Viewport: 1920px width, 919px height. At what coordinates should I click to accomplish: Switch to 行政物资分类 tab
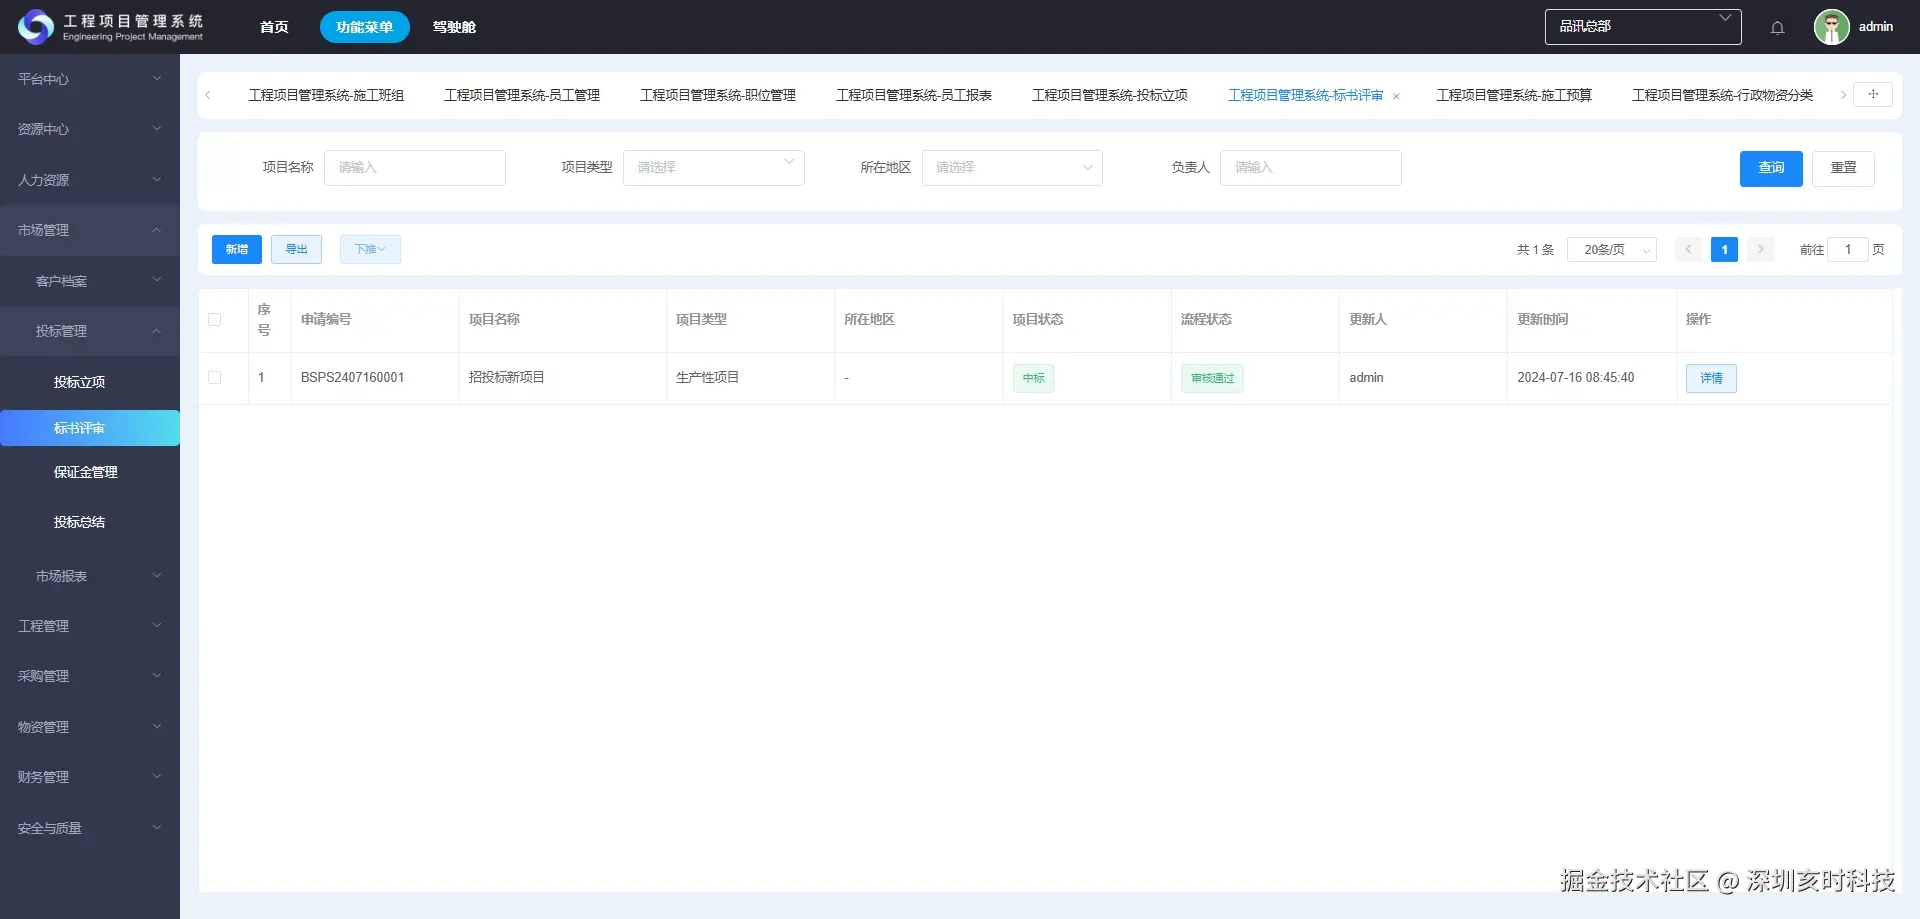1723,95
